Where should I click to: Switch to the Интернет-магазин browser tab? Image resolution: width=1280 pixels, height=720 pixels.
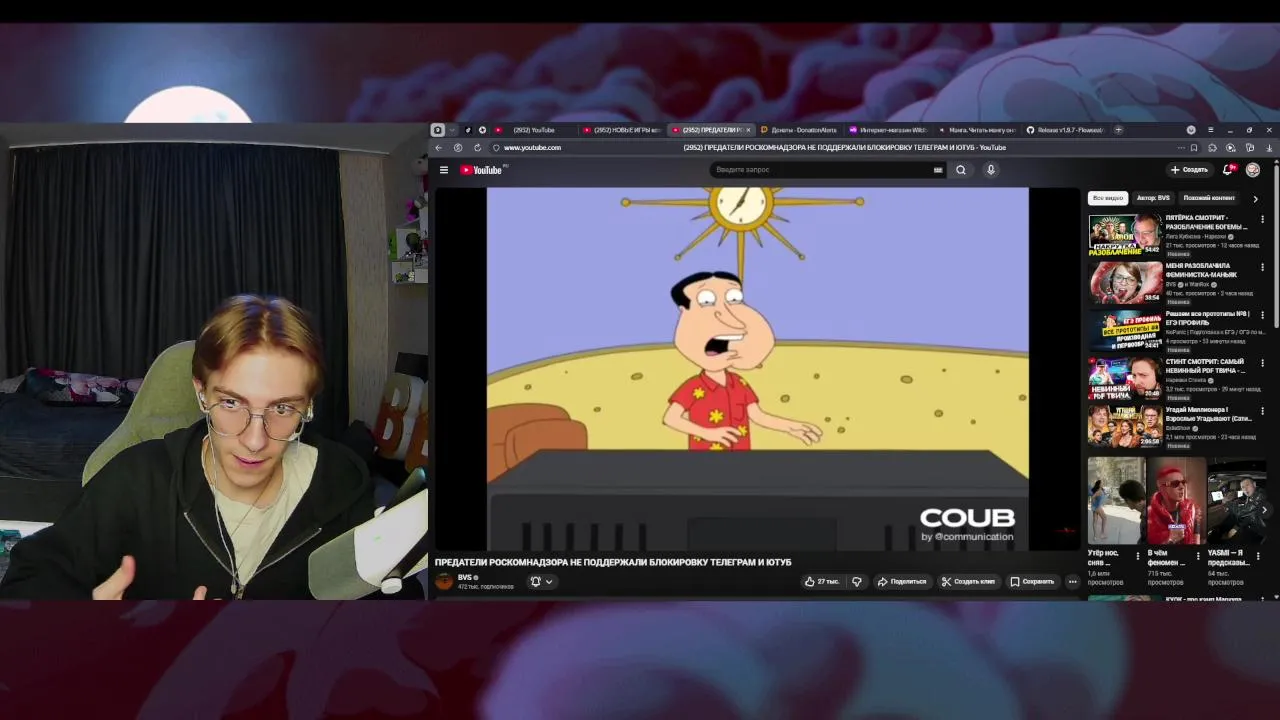point(888,130)
